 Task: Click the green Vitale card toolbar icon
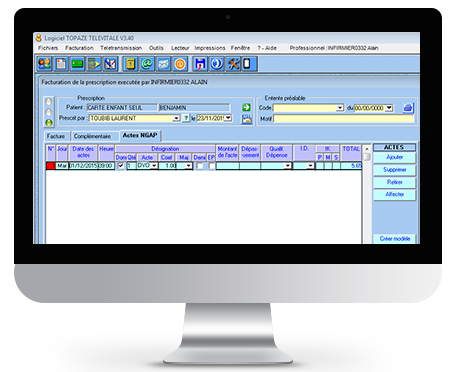point(78,64)
